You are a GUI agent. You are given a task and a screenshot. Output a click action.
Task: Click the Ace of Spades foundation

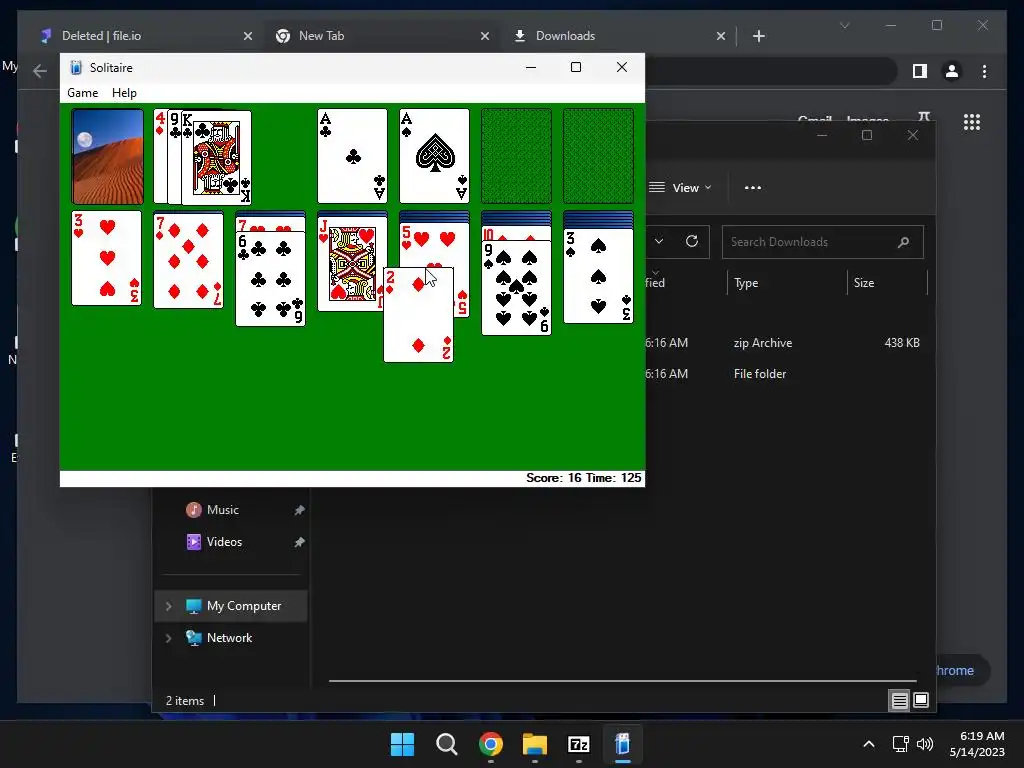434,157
